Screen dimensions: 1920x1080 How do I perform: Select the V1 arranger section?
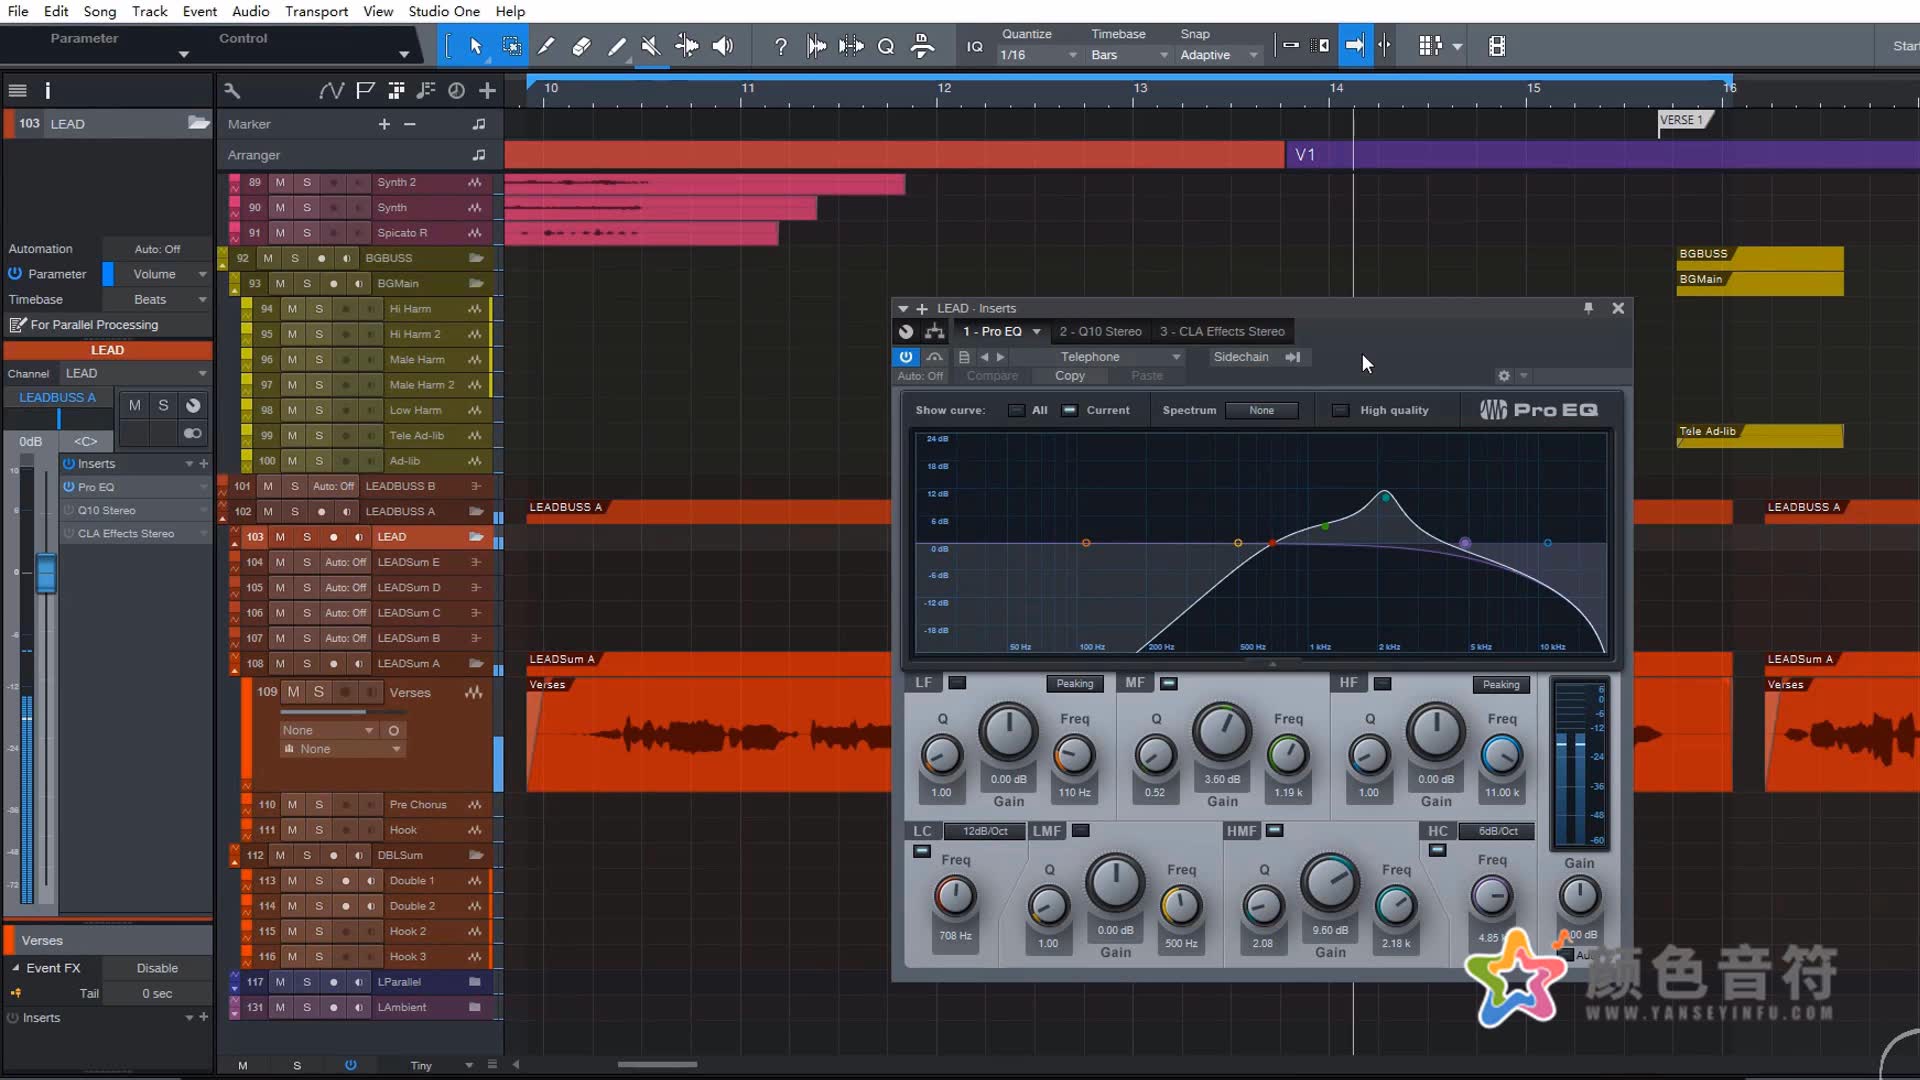point(1603,155)
